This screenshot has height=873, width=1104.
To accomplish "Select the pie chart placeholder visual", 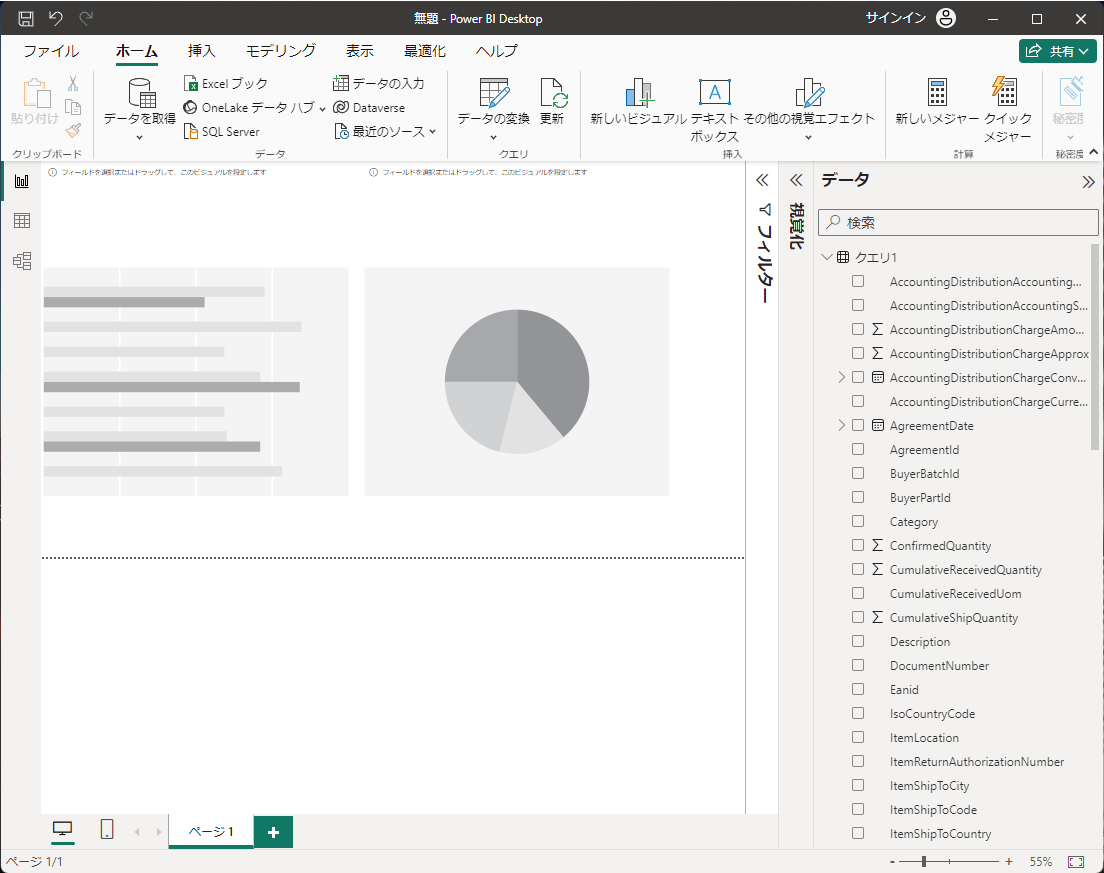I will click(517, 381).
